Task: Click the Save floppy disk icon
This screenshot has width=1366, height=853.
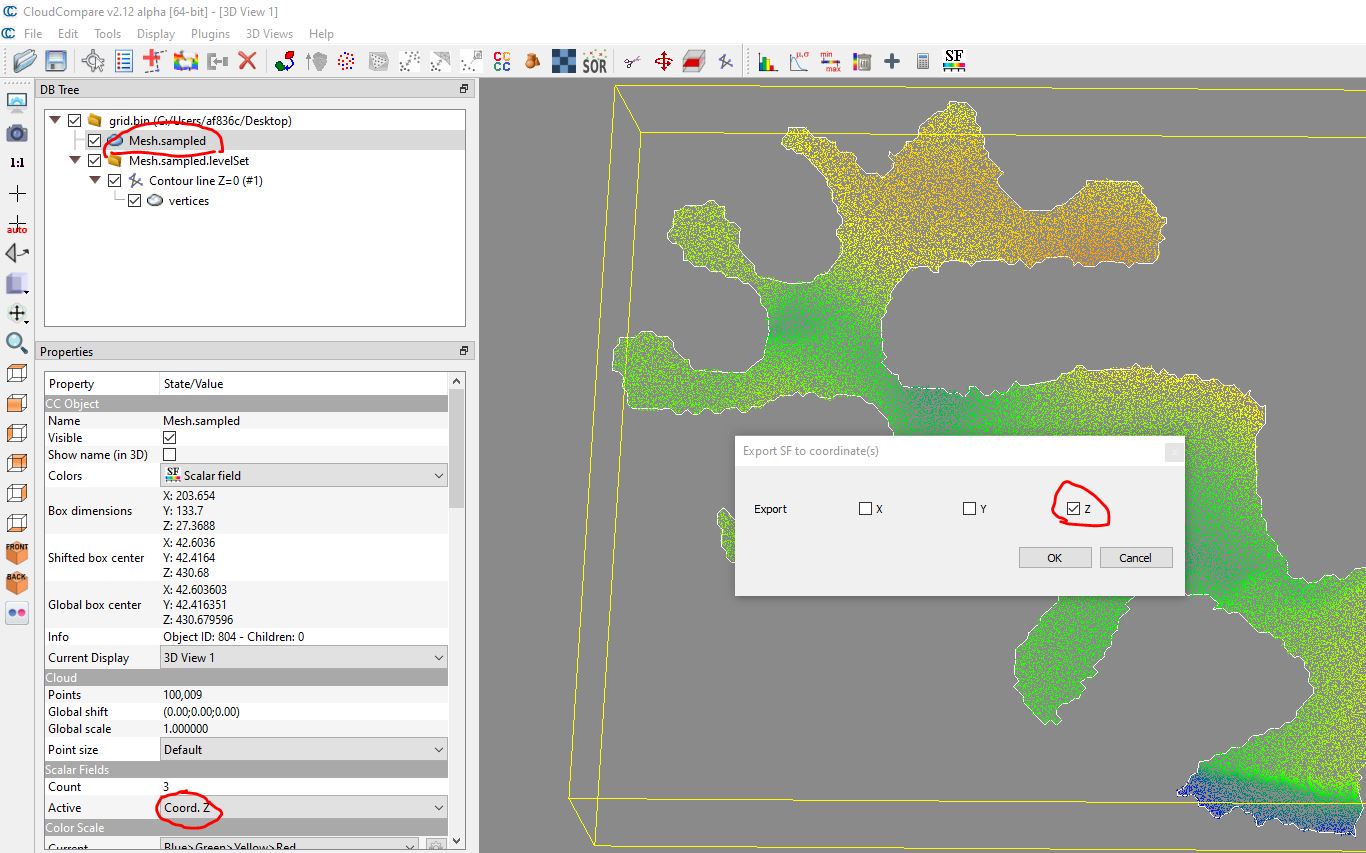Action: click(55, 62)
